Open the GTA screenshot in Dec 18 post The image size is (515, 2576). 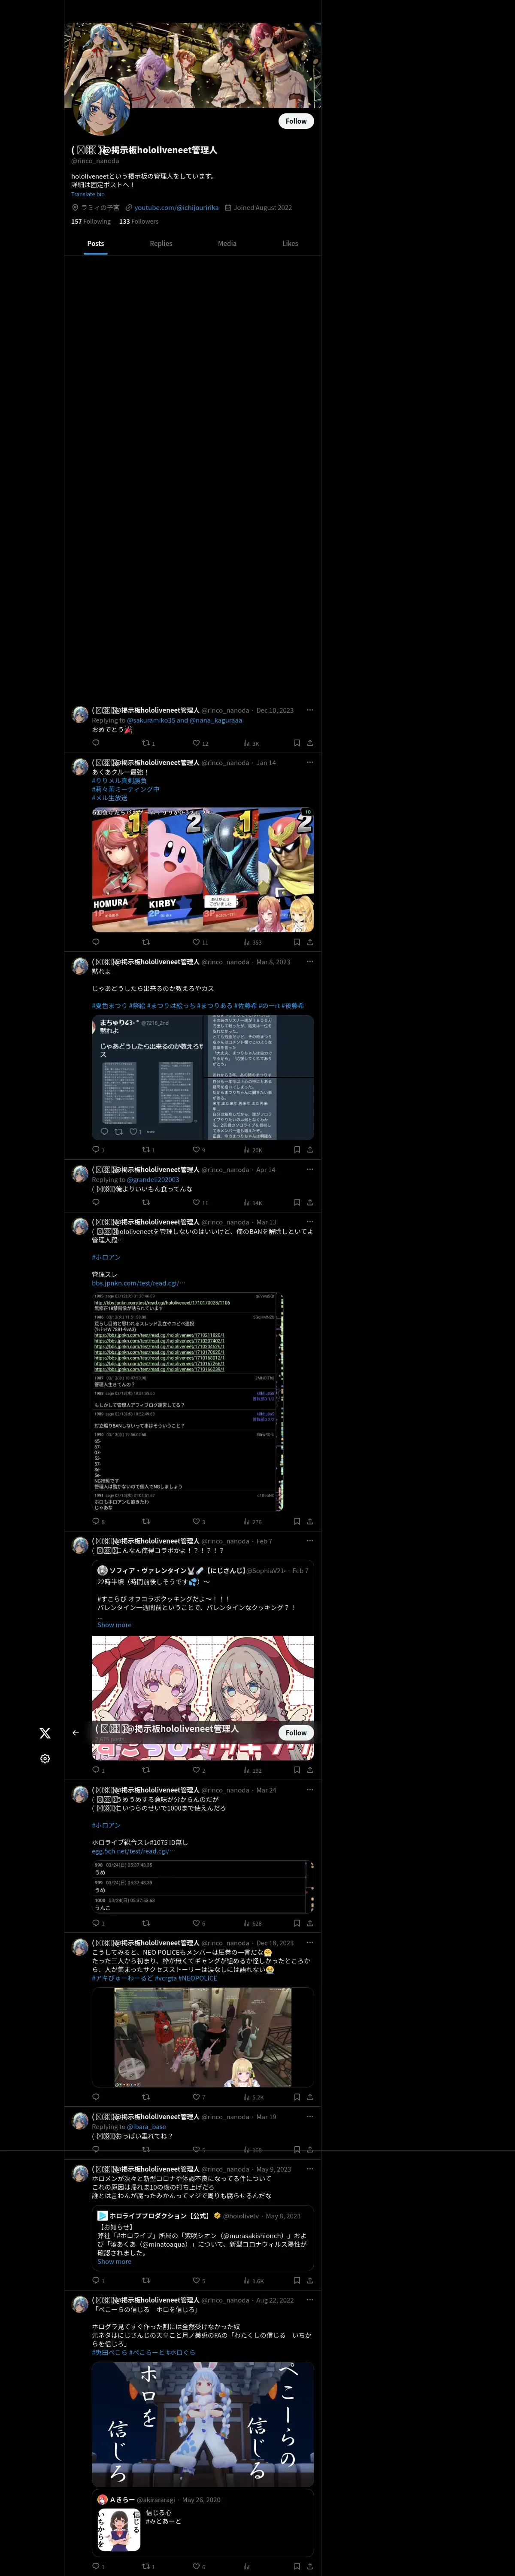(x=203, y=2037)
